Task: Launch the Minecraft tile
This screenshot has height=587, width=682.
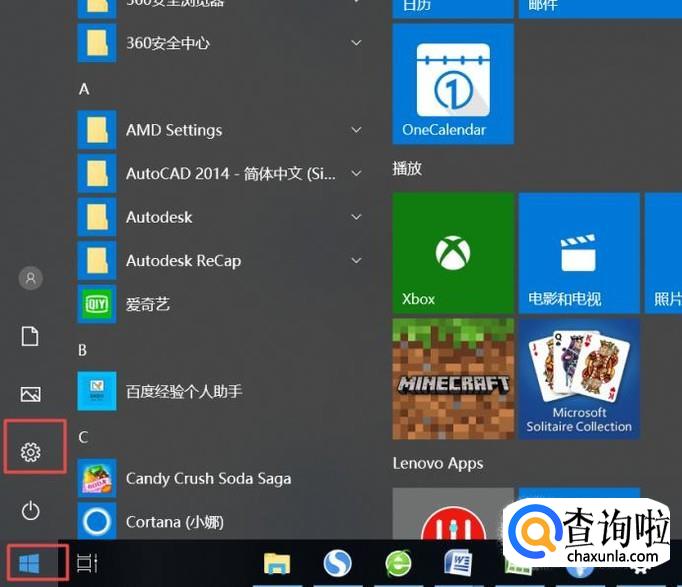Action: 453,379
